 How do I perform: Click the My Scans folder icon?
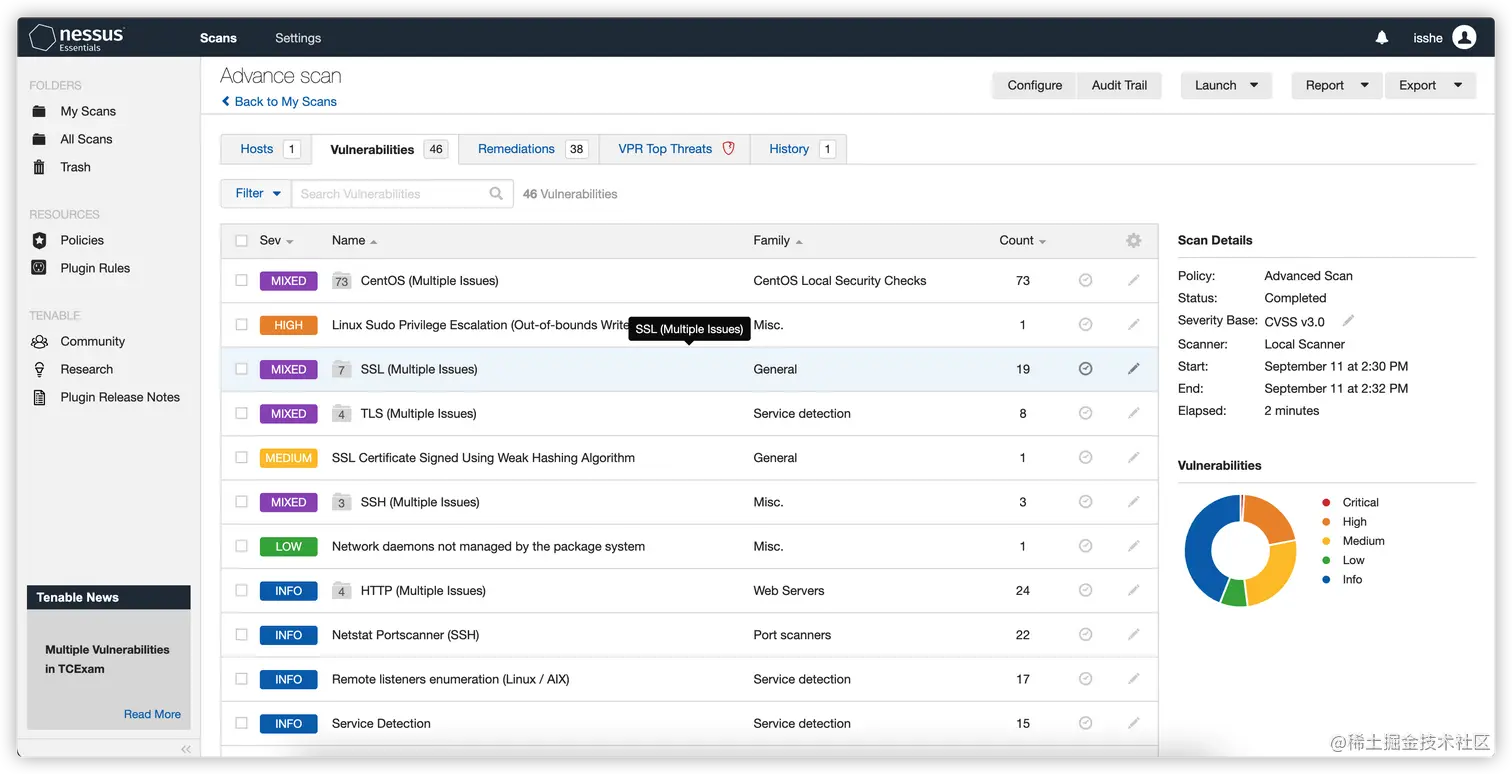[39, 111]
